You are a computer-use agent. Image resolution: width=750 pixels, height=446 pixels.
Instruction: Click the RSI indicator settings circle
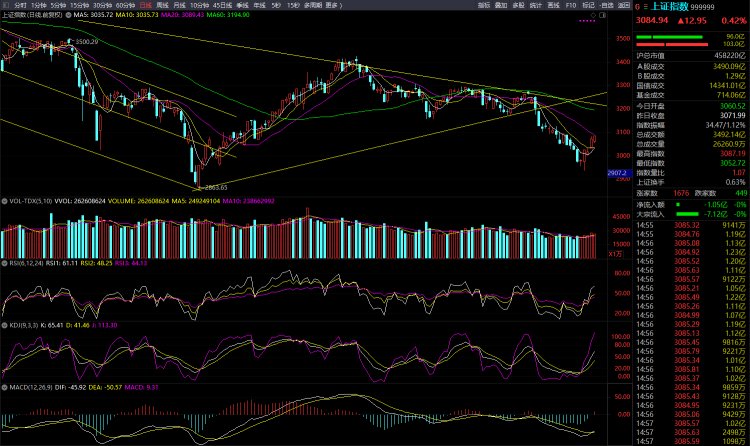(x=4, y=263)
